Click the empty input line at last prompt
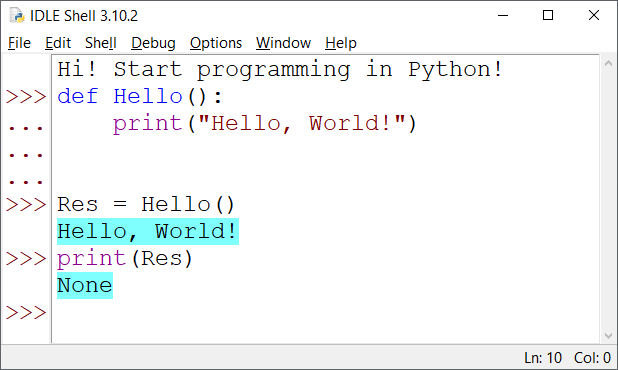Screen dimensions: 618x370 (x=326, y=313)
